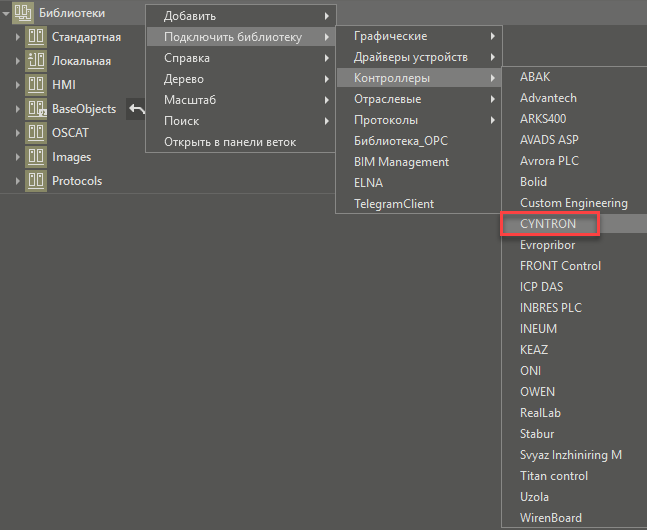Select Библиотека_OPC library entry
The width and height of the screenshot is (647, 530).
coord(419,141)
